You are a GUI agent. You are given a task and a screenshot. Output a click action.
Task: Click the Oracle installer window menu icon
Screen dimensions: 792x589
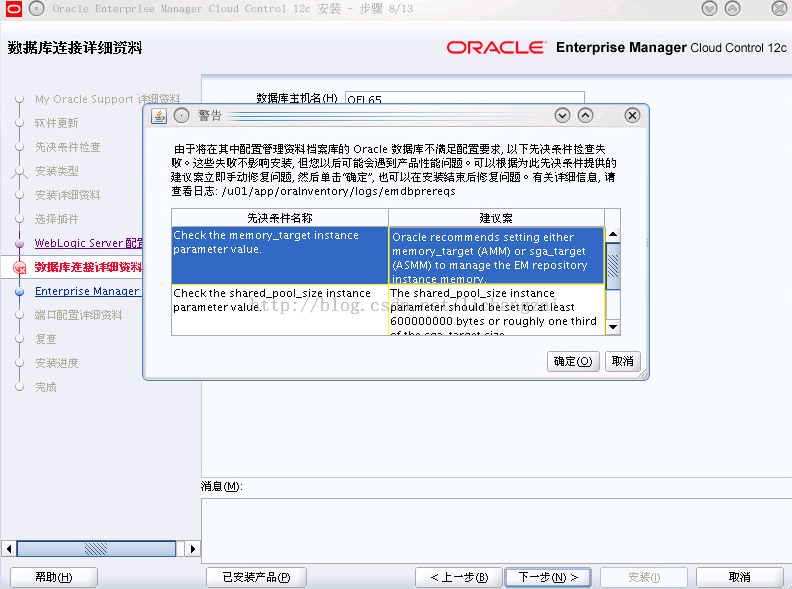point(13,9)
